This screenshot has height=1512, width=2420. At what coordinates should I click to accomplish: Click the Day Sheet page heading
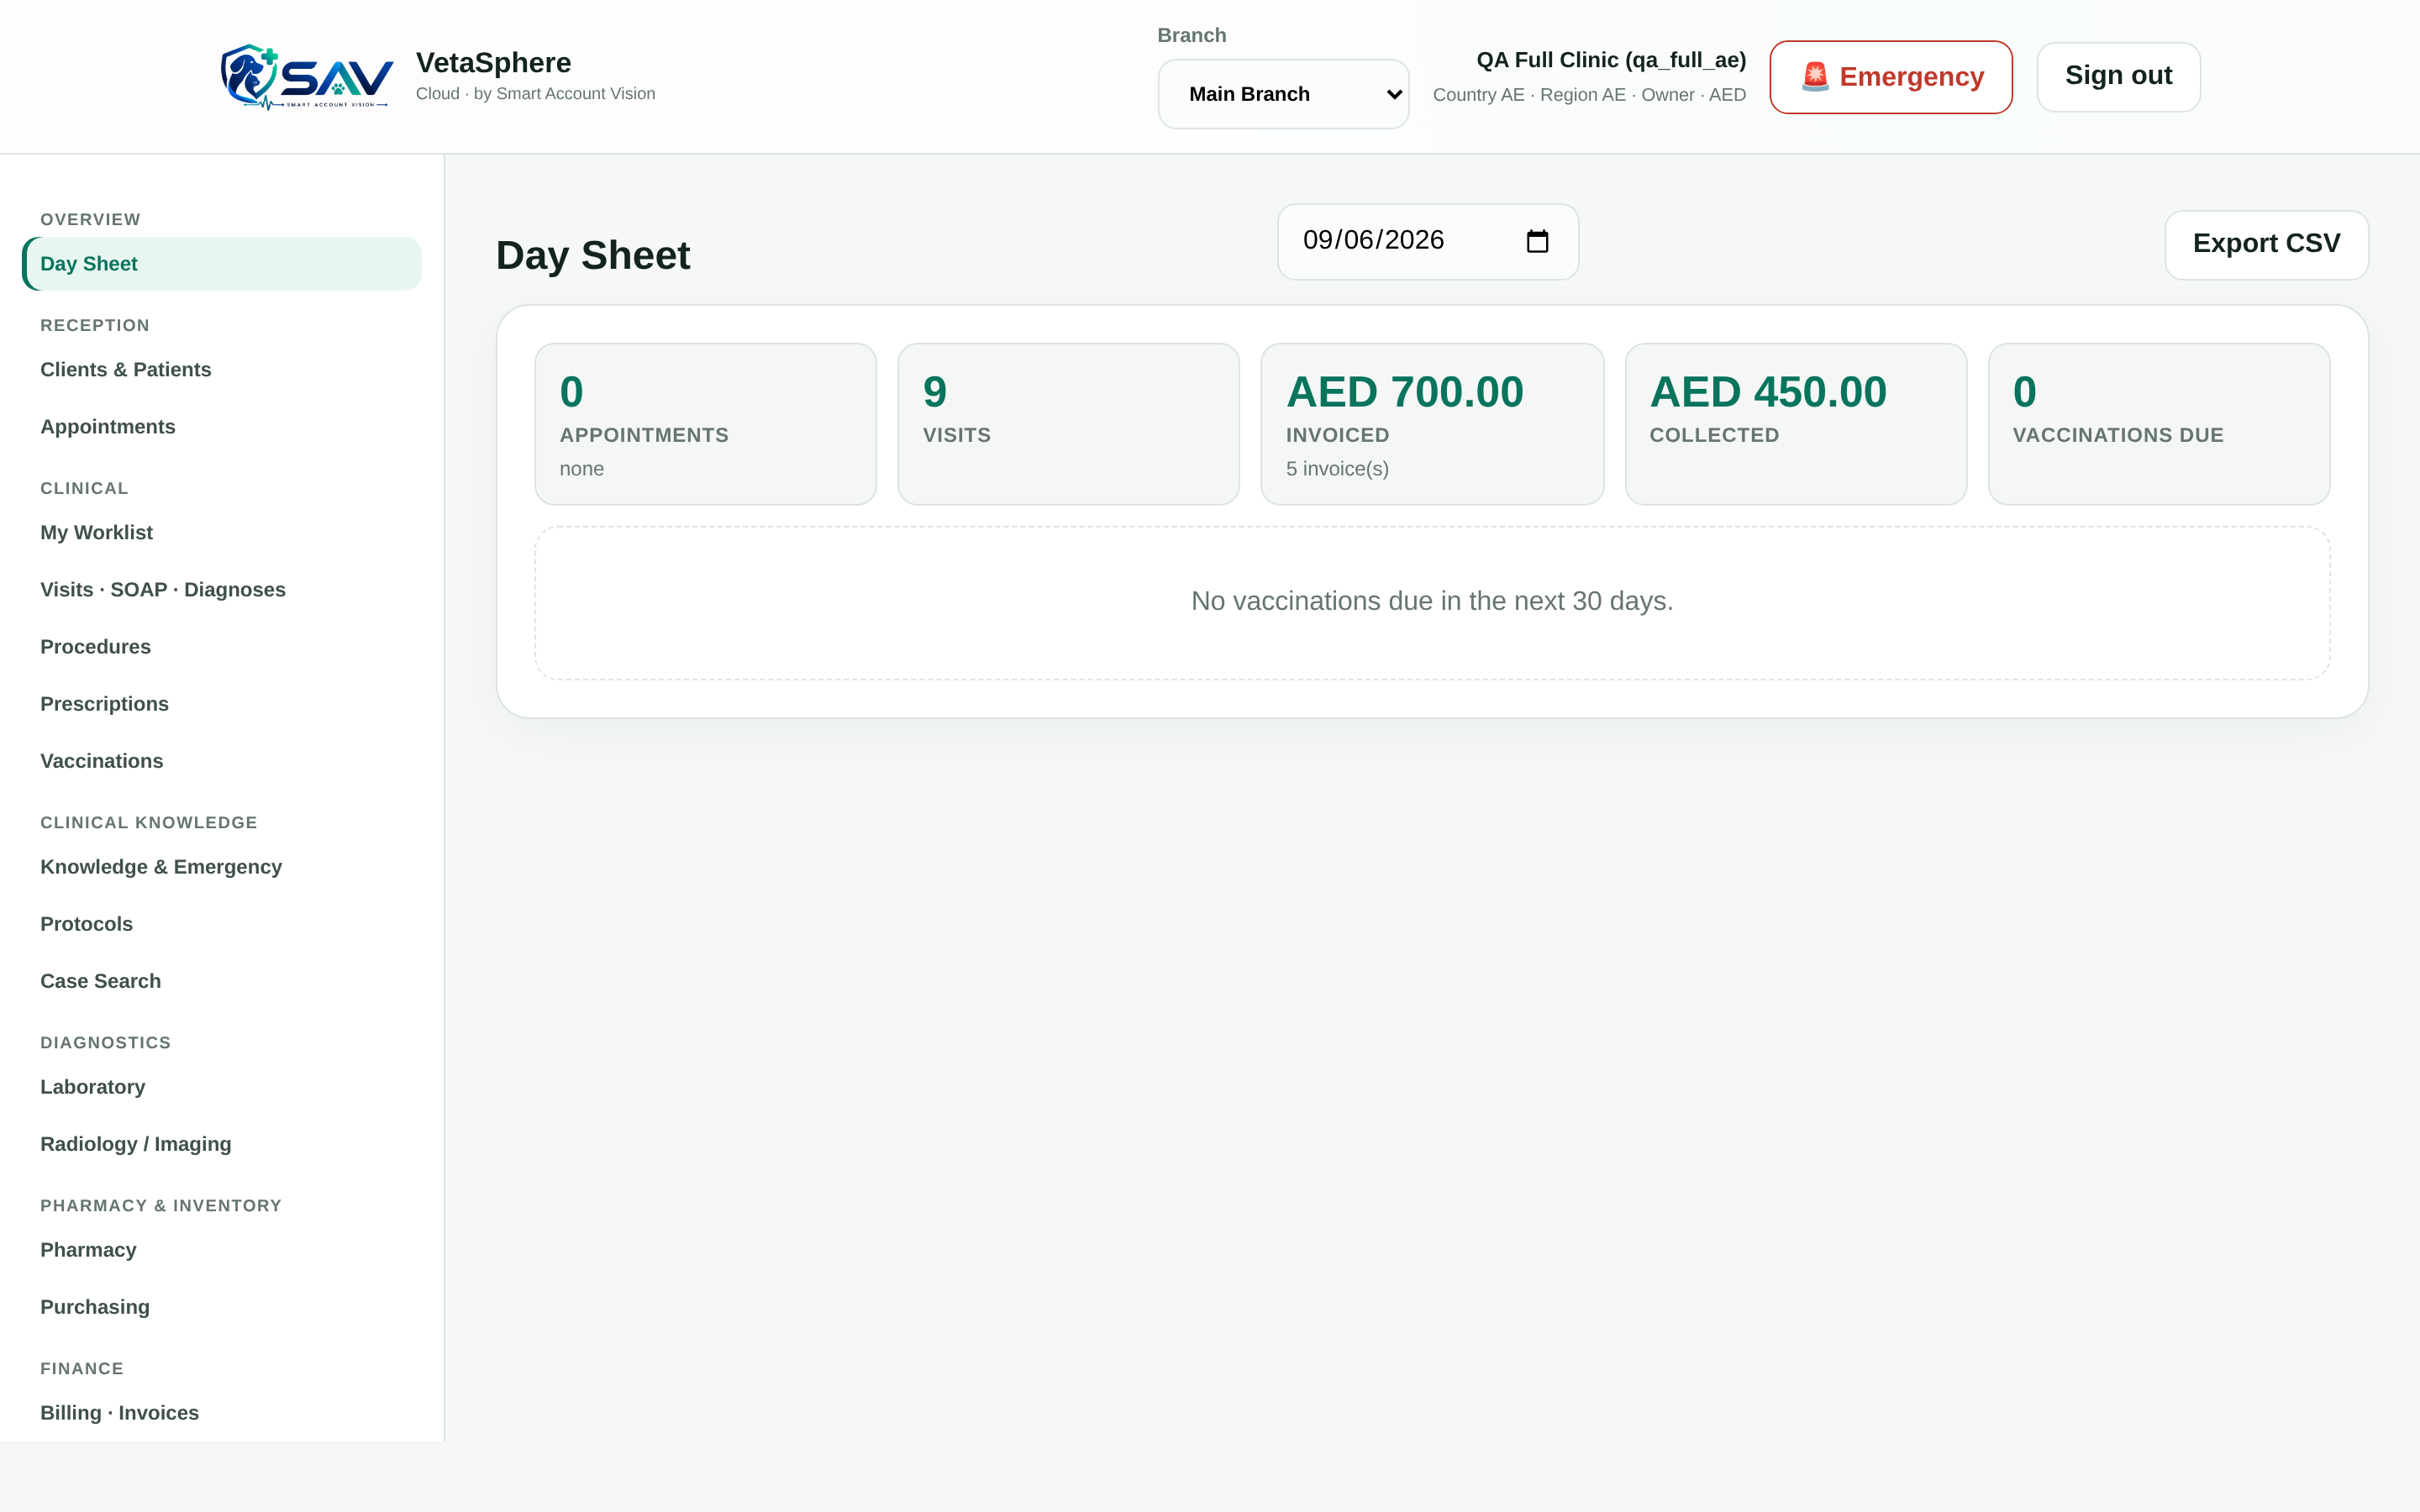[x=593, y=255]
